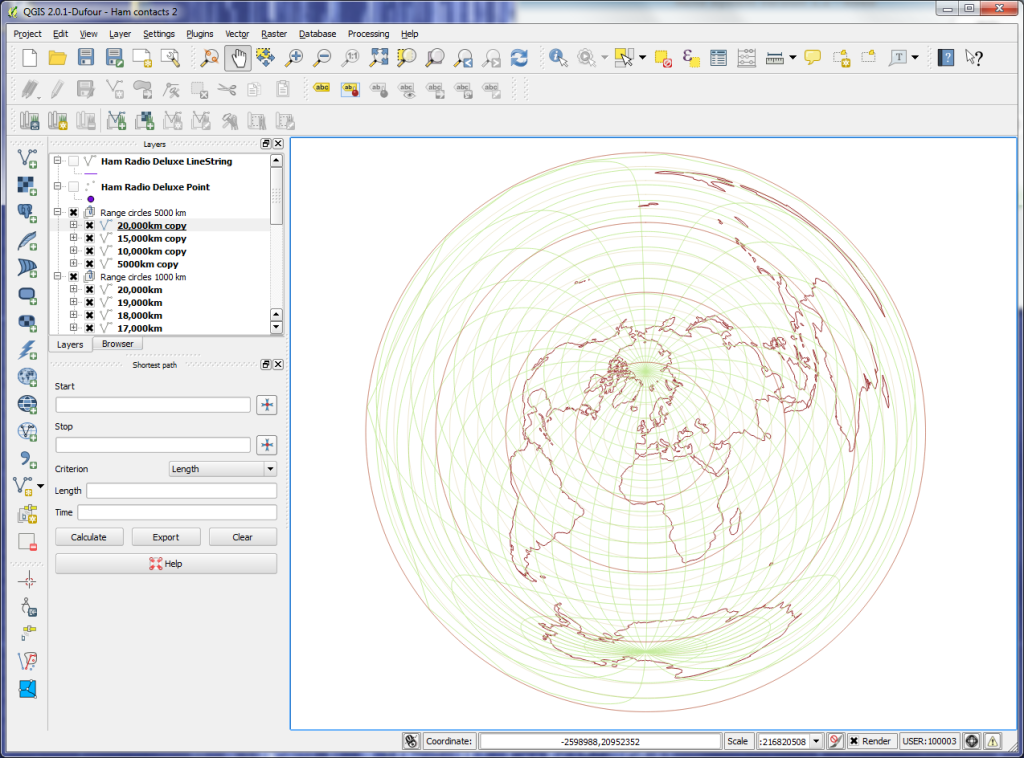The width and height of the screenshot is (1024, 758).
Task: Click the Identify Features tool
Action: [x=558, y=58]
